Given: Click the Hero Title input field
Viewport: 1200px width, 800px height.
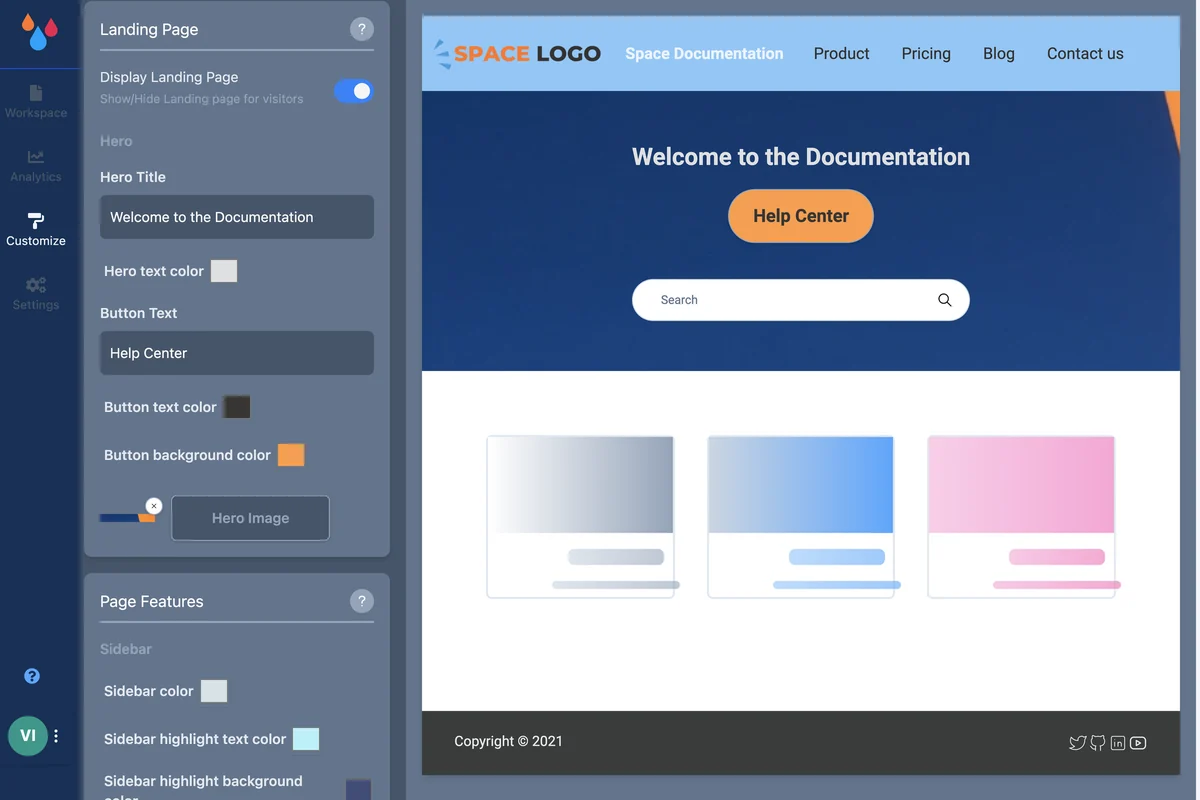Looking at the screenshot, I should (237, 217).
